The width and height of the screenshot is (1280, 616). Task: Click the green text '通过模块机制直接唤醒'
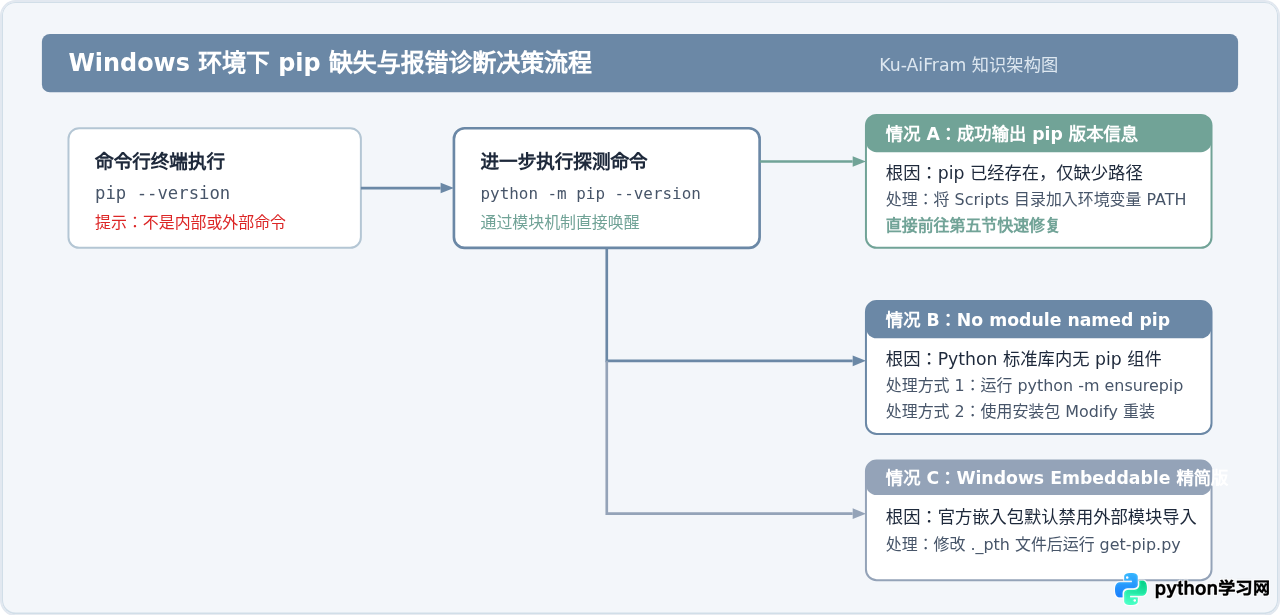point(560,222)
